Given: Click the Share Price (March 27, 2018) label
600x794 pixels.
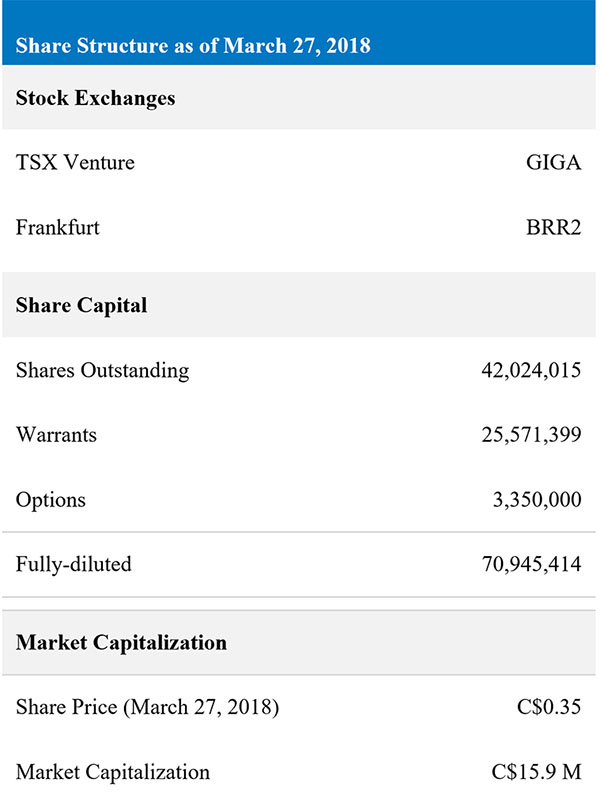Looking at the screenshot, I should (147, 707).
